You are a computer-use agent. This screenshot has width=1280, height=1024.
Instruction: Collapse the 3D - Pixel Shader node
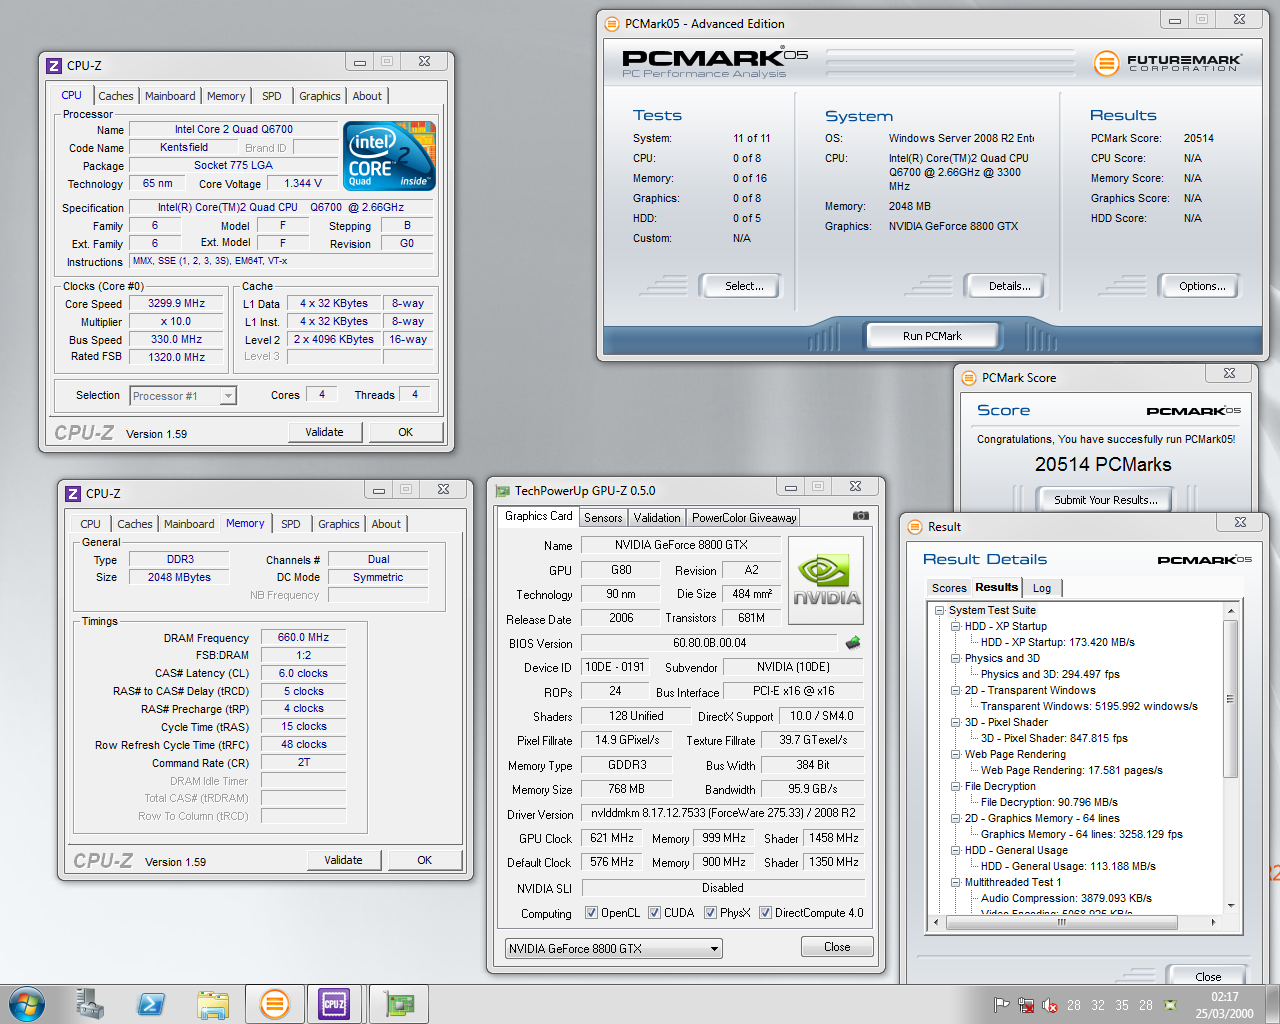[955, 723]
